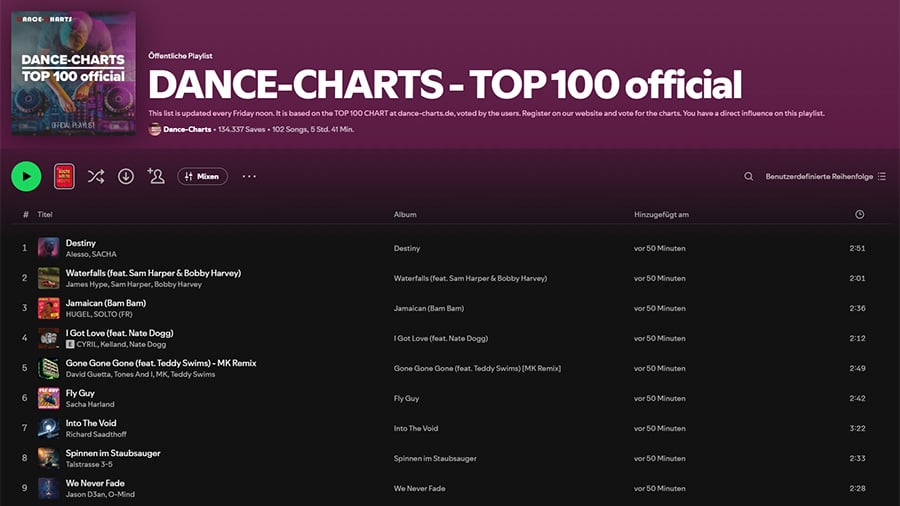The width and height of the screenshot is (900, 506).
Task: Download the playlist with arrow circle icon
Action: 126,176
